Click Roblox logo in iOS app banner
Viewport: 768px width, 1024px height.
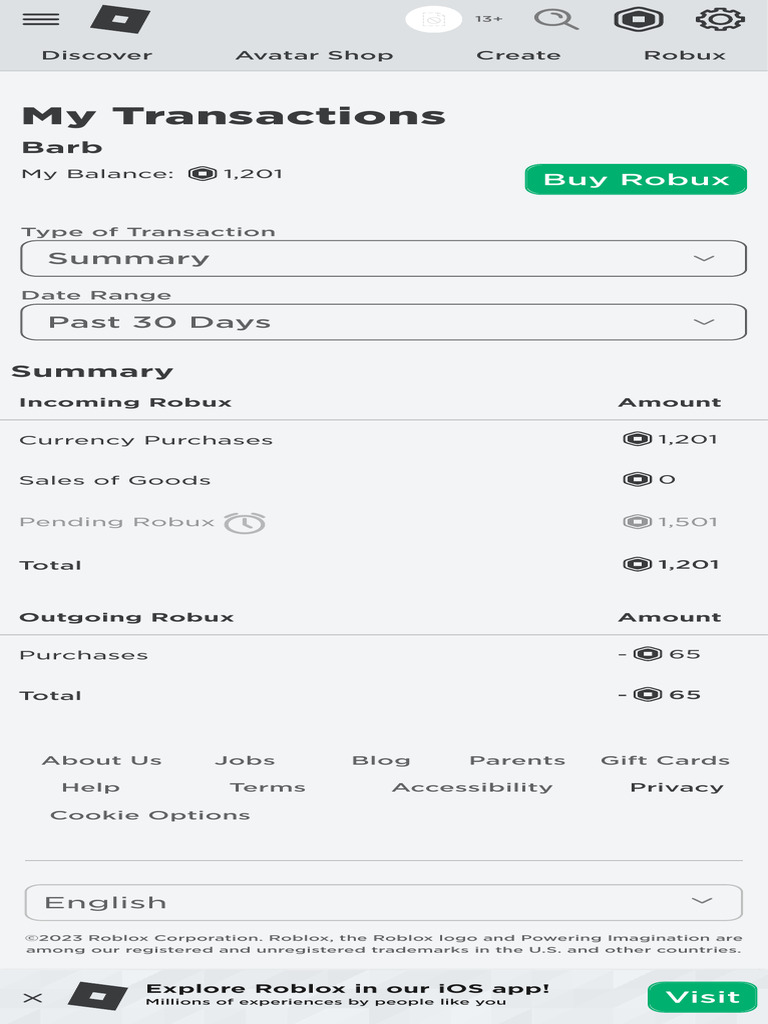coord(97,996)
